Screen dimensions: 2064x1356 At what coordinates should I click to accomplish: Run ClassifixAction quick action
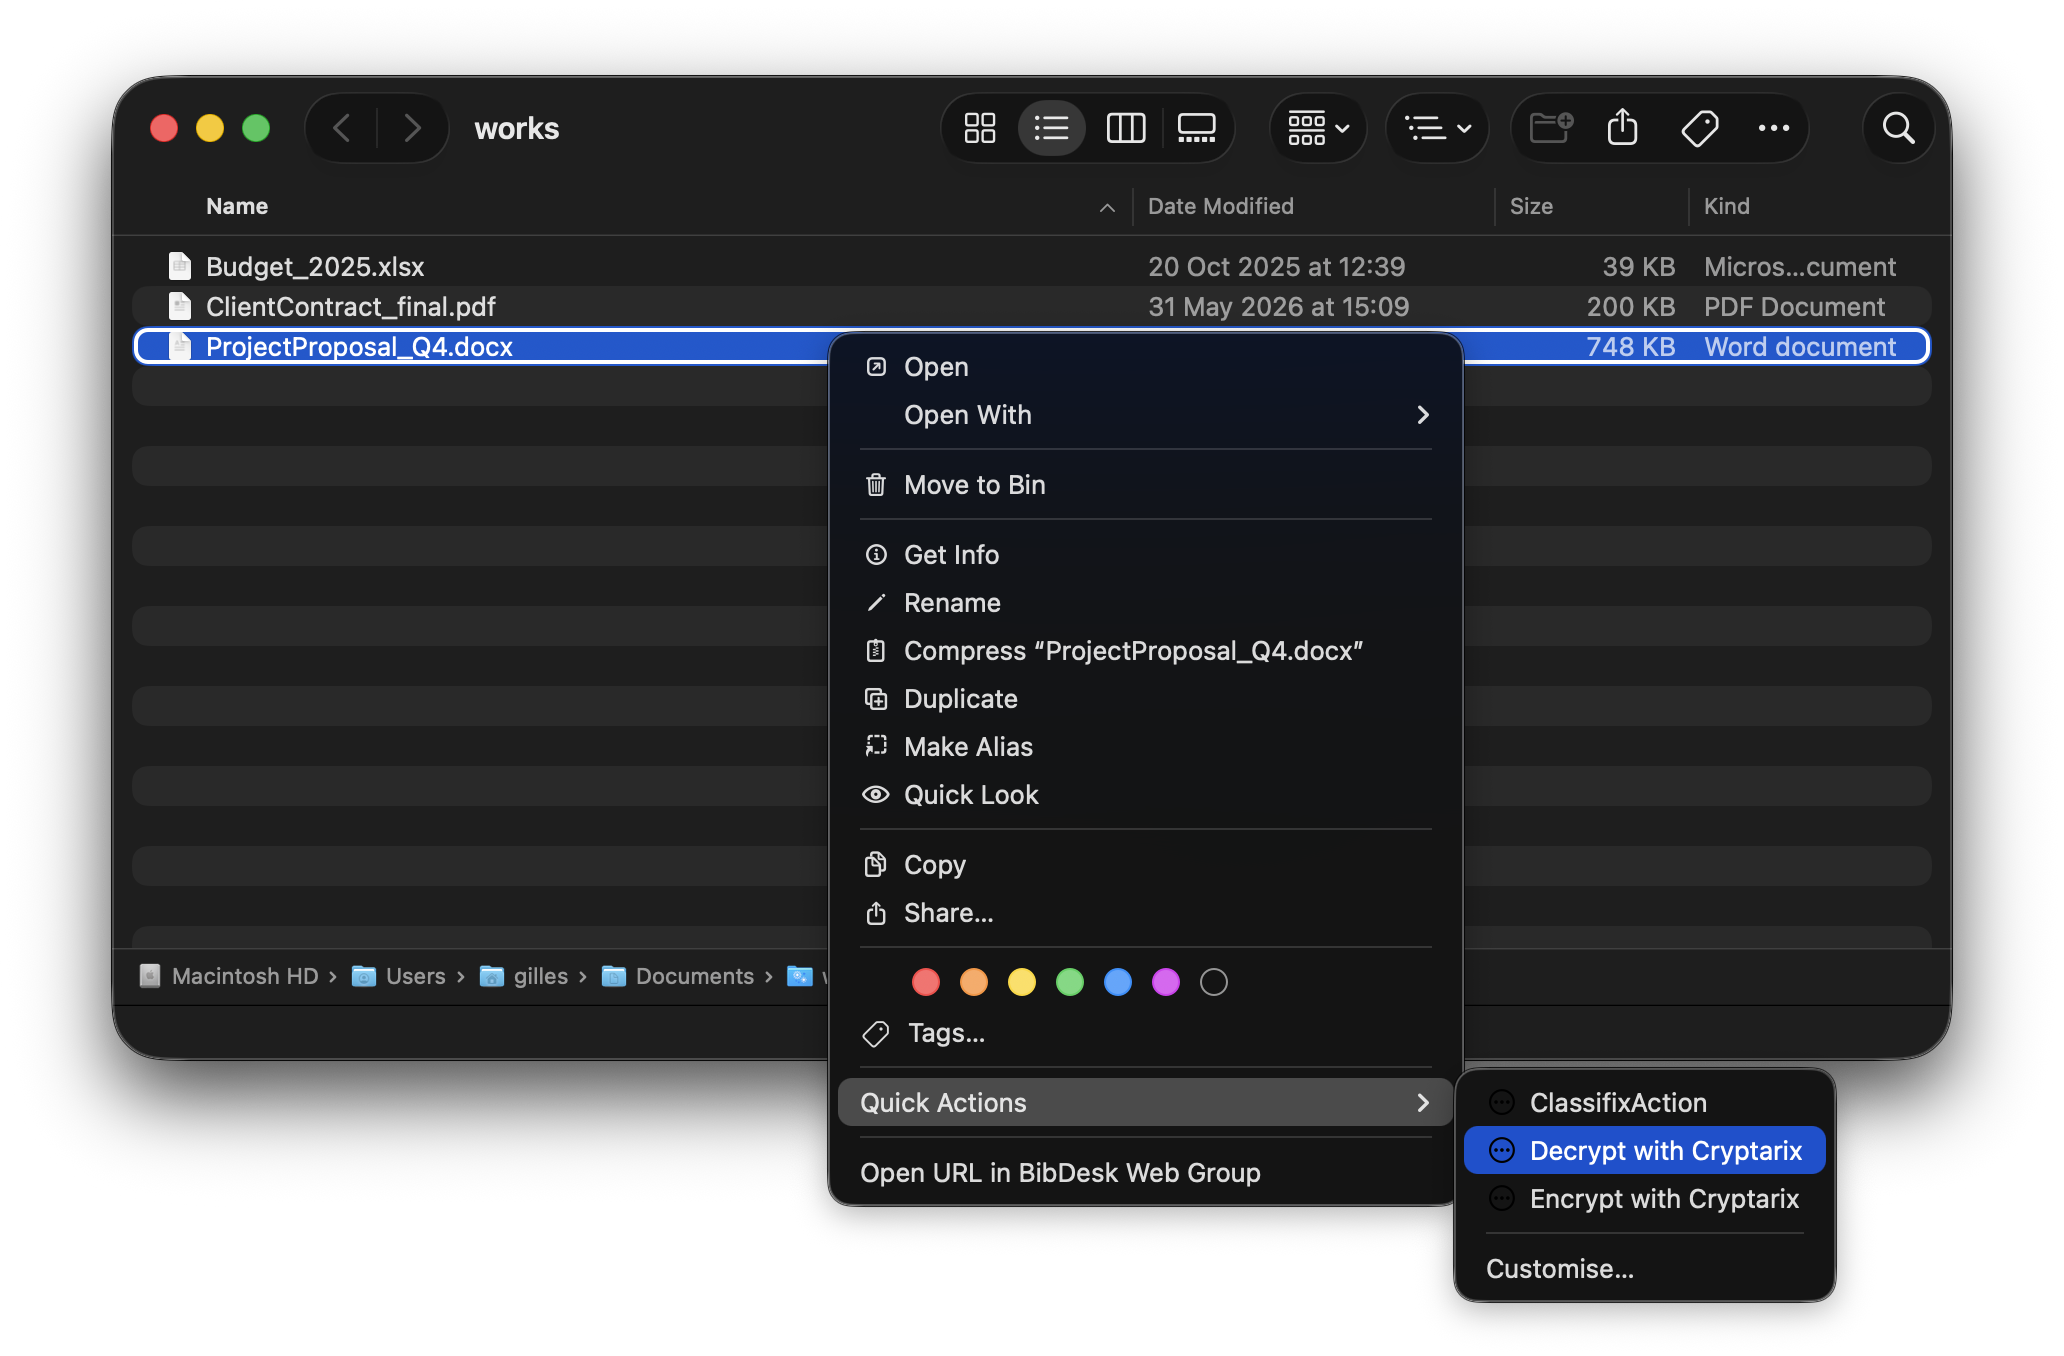(1645, 1102)
